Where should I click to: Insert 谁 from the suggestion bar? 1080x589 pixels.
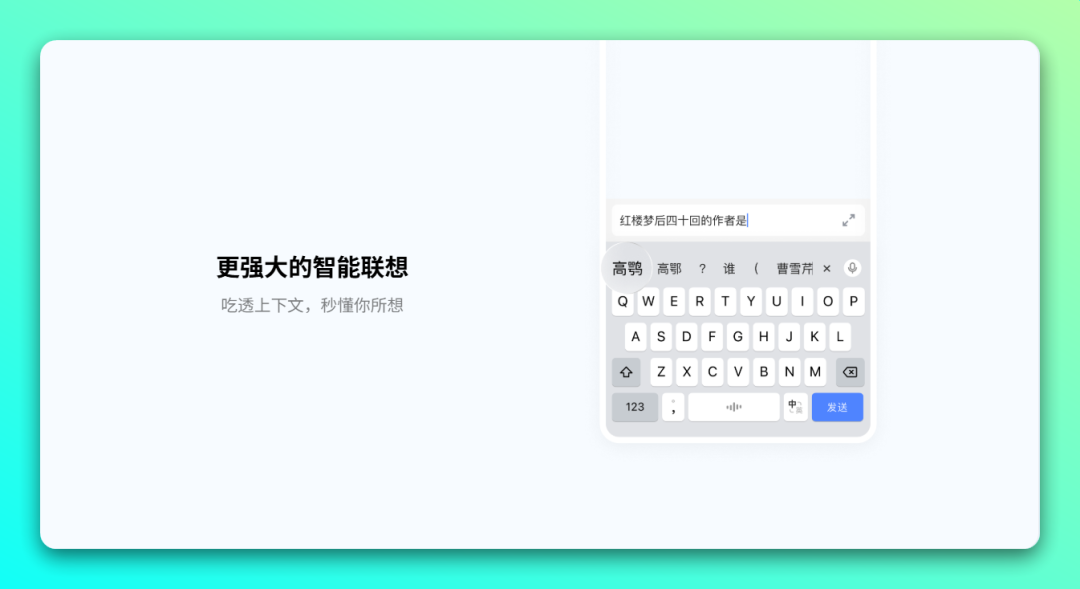[728, 267]
